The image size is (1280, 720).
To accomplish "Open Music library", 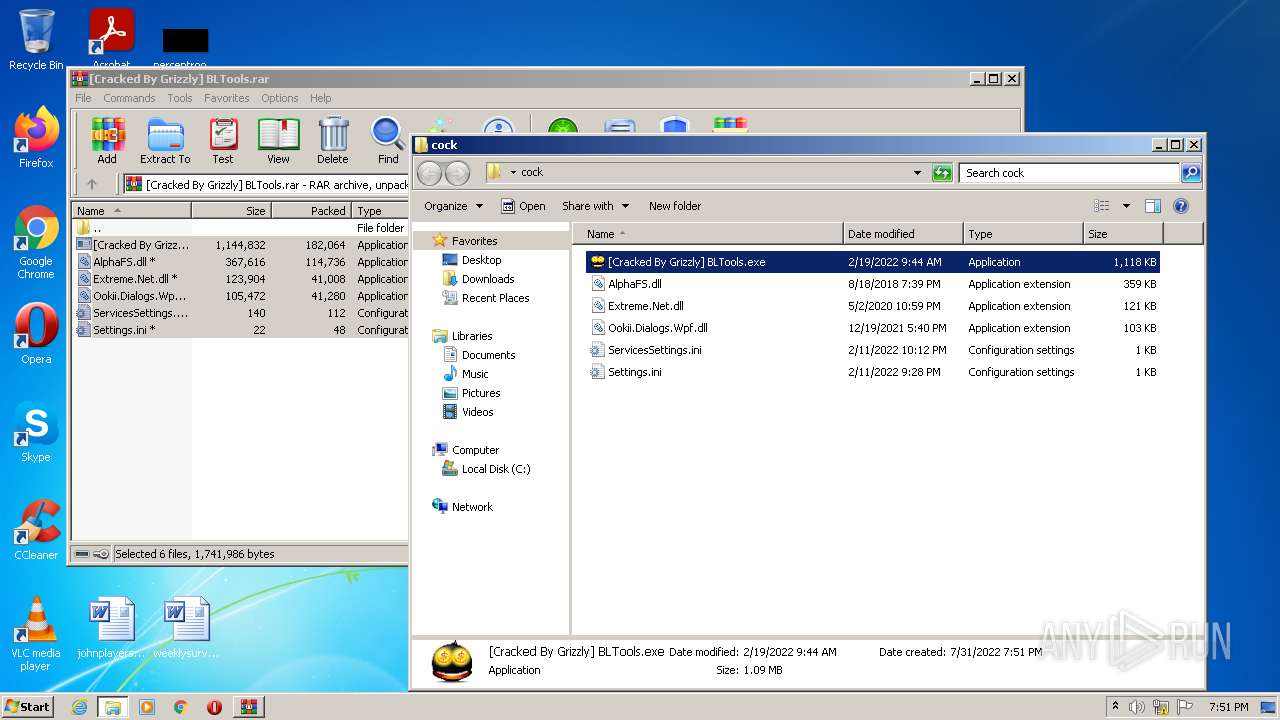I will click(x=475, y=374).
